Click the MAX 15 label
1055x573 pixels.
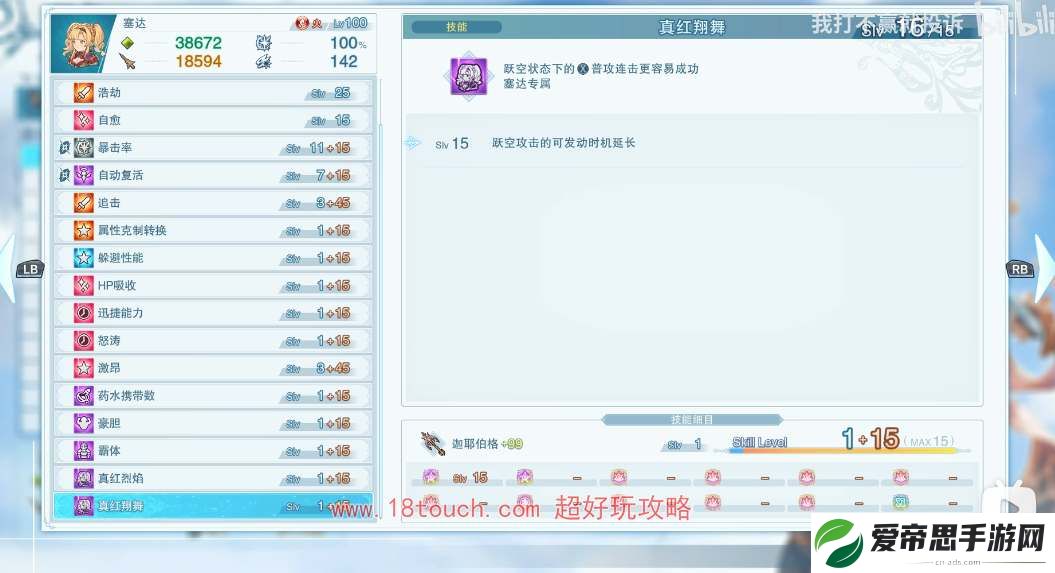(929, 441)
